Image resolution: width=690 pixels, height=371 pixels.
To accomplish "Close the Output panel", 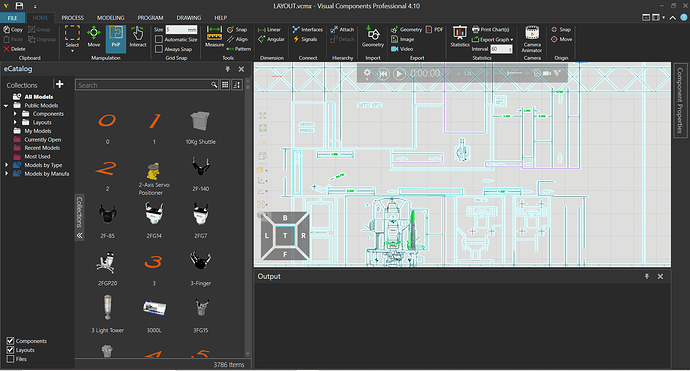I will pyautogui.click(x=660, y=276).
